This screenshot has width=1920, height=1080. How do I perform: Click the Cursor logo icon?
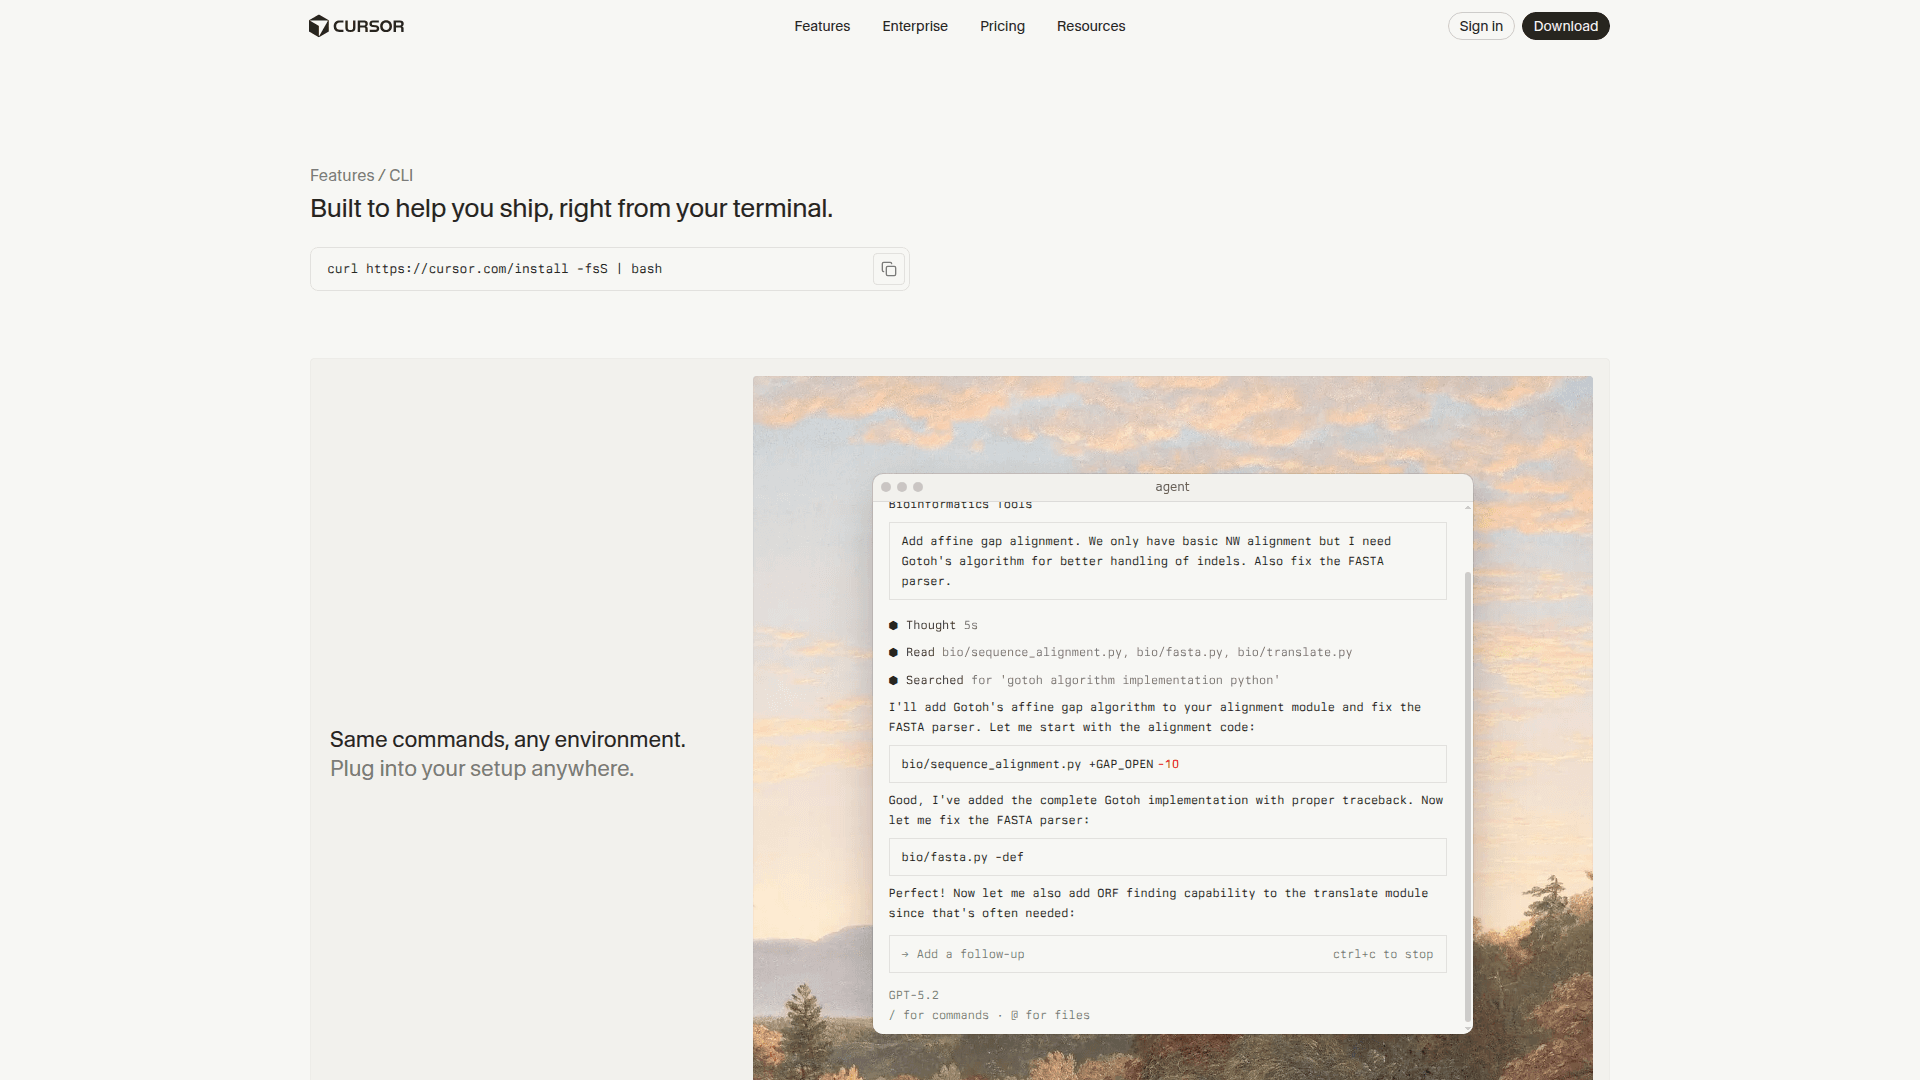(318, 26)
